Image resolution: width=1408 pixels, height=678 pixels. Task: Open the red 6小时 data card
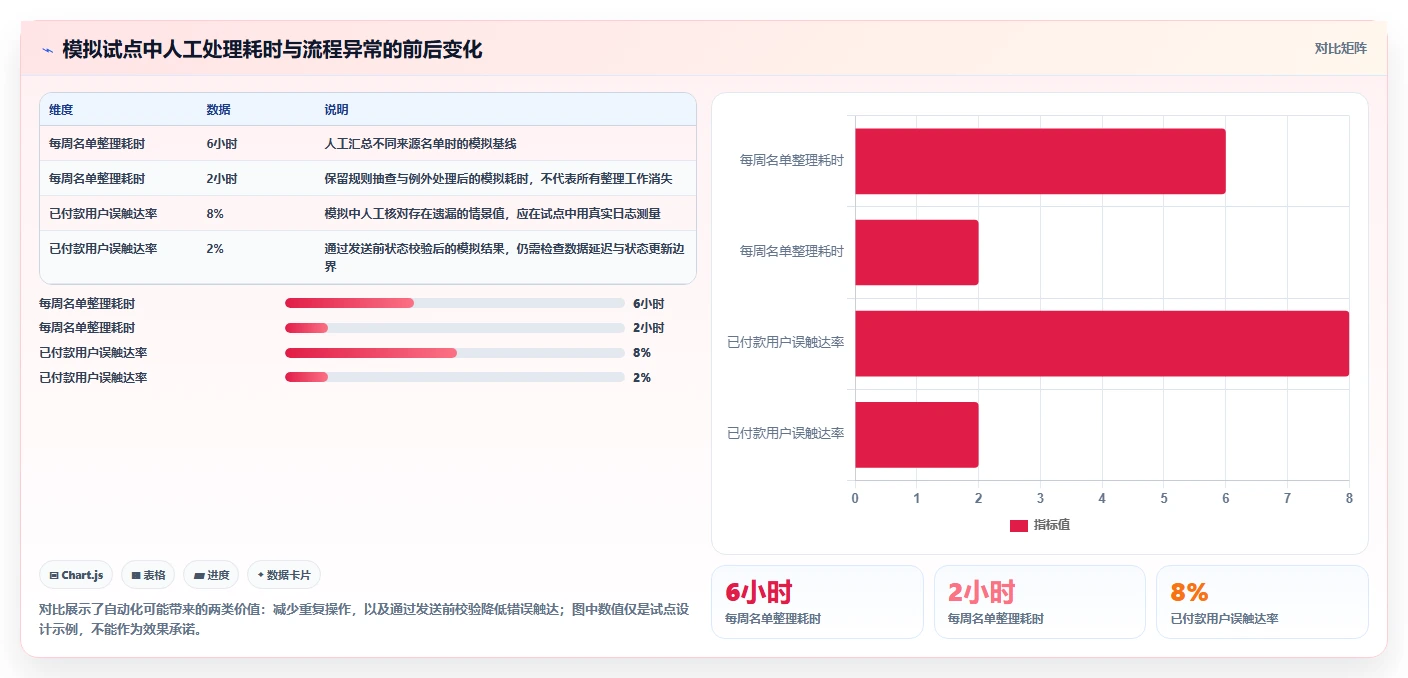(x=817, y=602)
